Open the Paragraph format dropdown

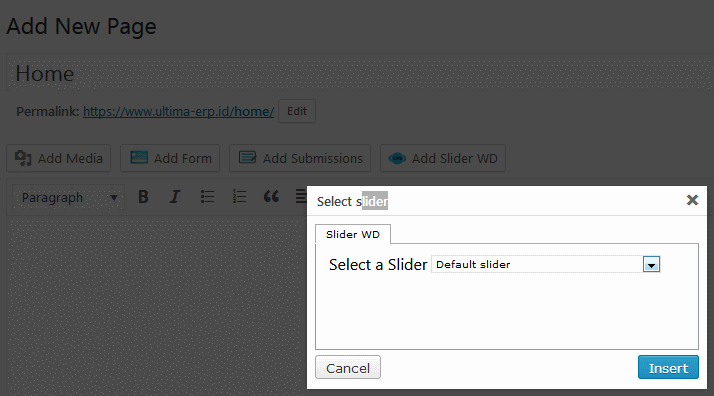[x=68, y=198]
